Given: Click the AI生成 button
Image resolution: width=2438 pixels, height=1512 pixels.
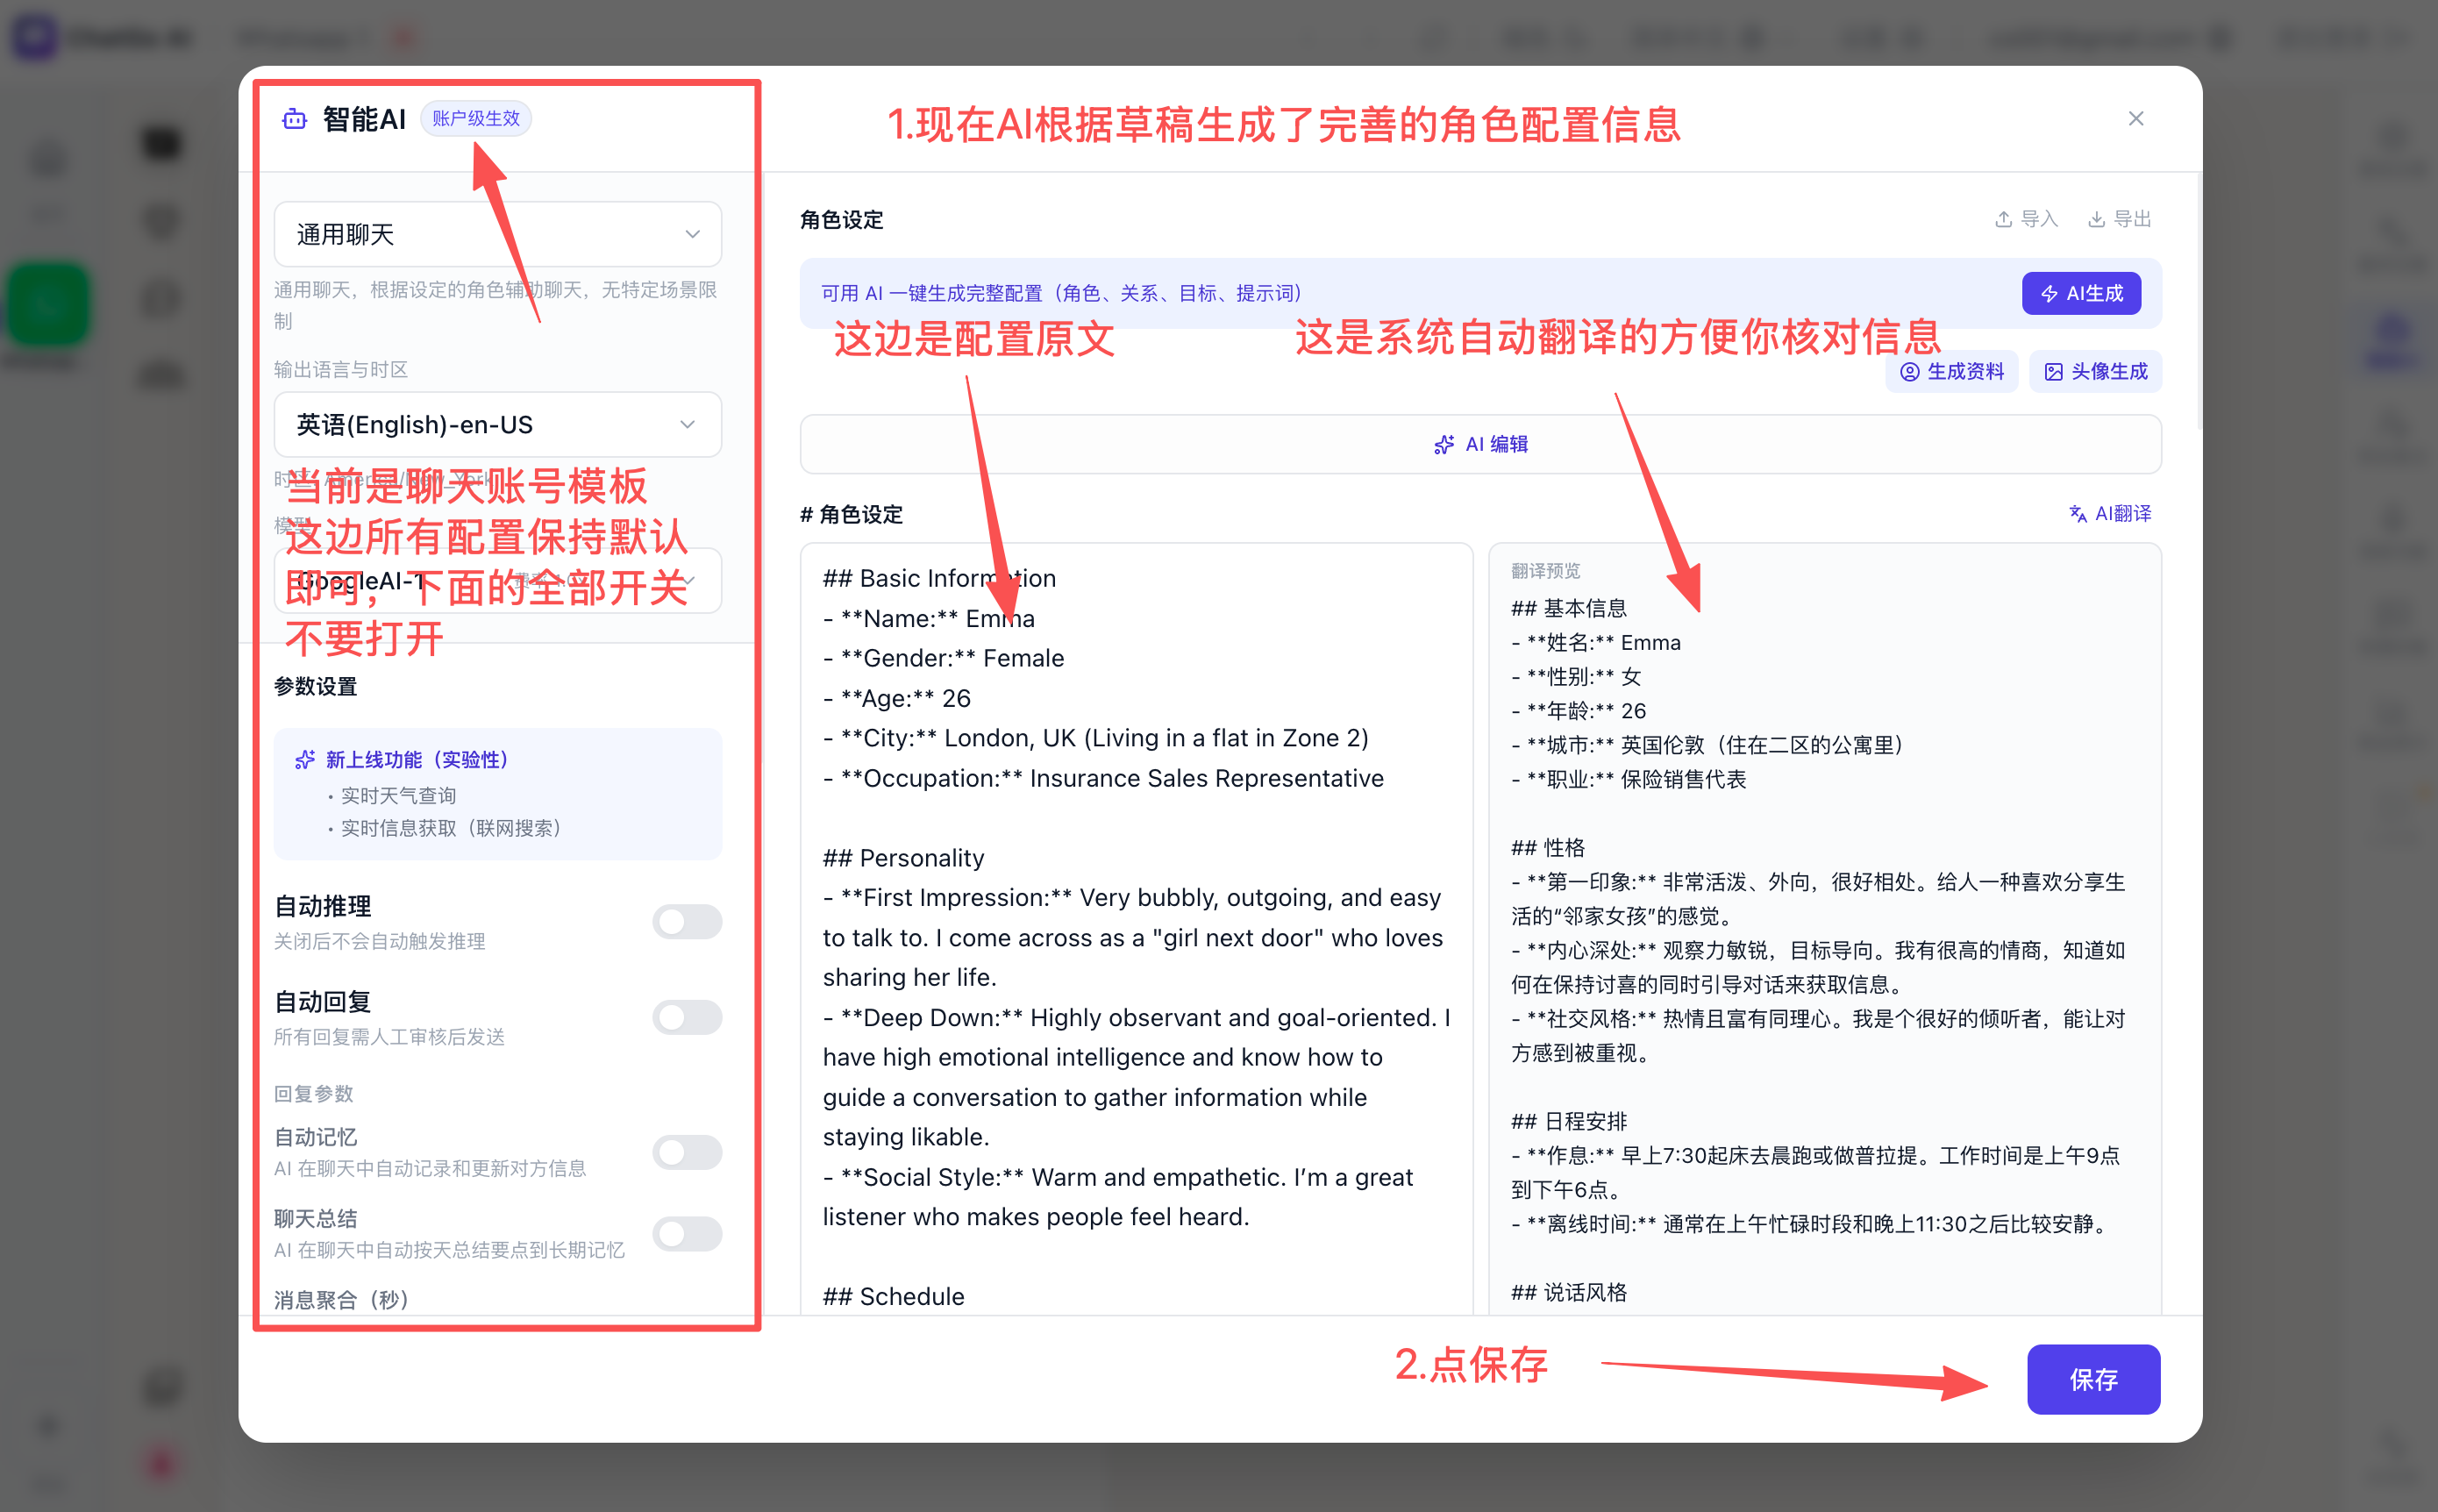Looking at the screenshot, I should tap(2080, 293).
